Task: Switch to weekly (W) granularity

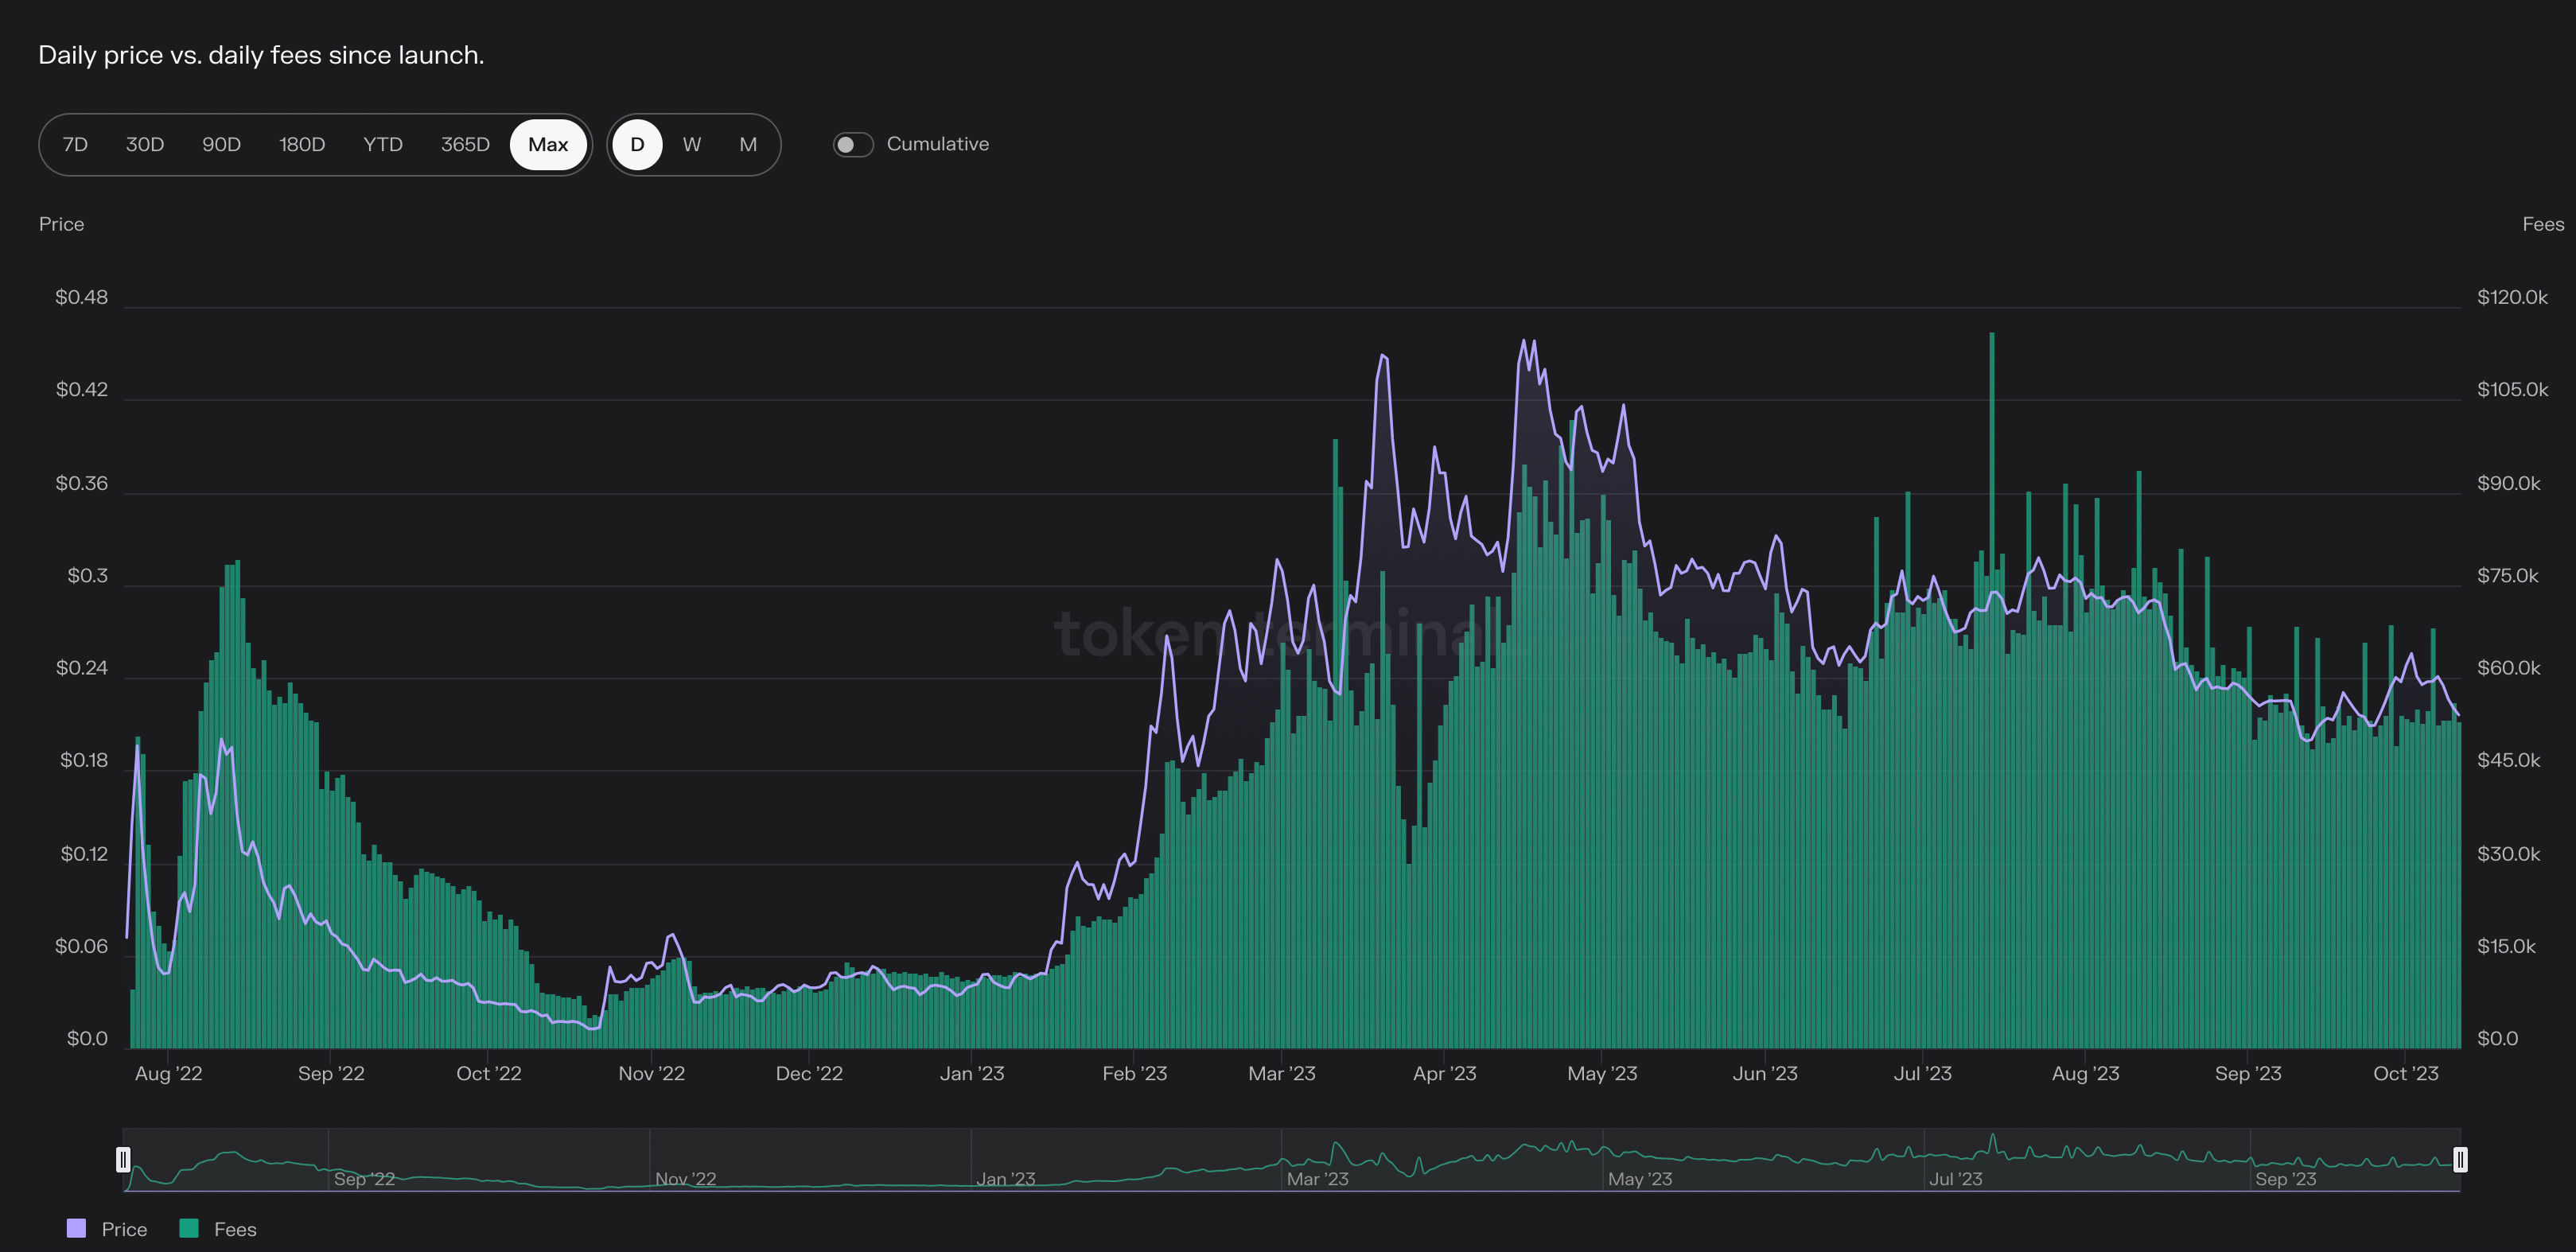Action: coord(692,145)
